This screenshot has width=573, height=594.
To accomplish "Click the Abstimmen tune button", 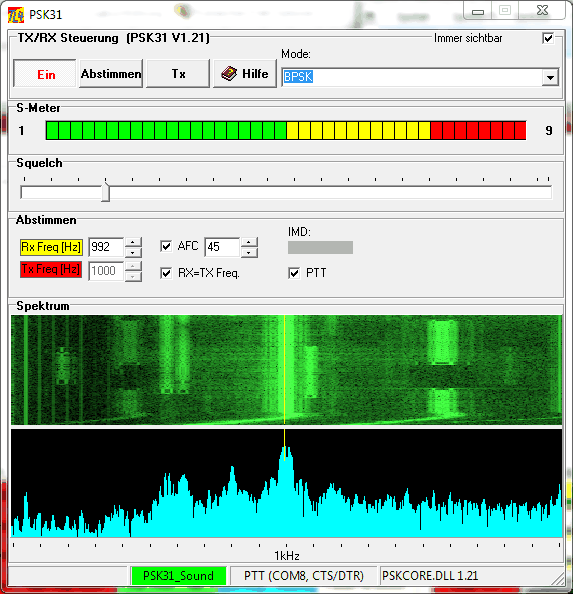I will coord(111,73).
